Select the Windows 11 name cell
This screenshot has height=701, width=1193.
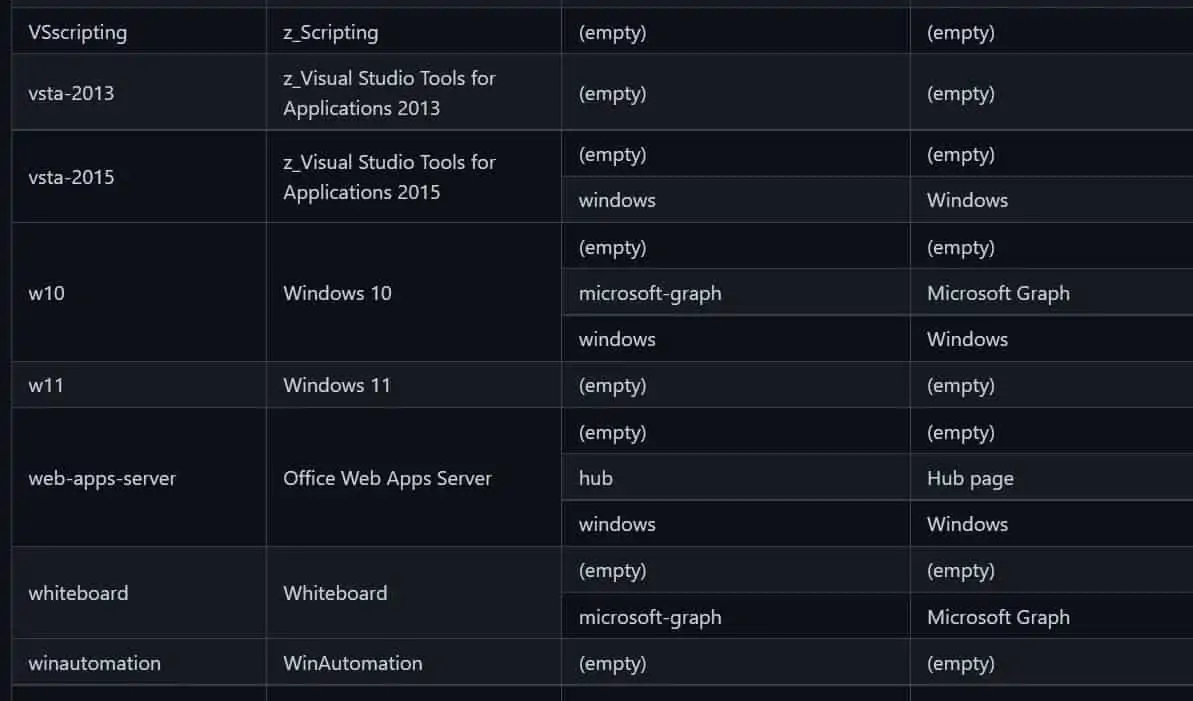337,385
